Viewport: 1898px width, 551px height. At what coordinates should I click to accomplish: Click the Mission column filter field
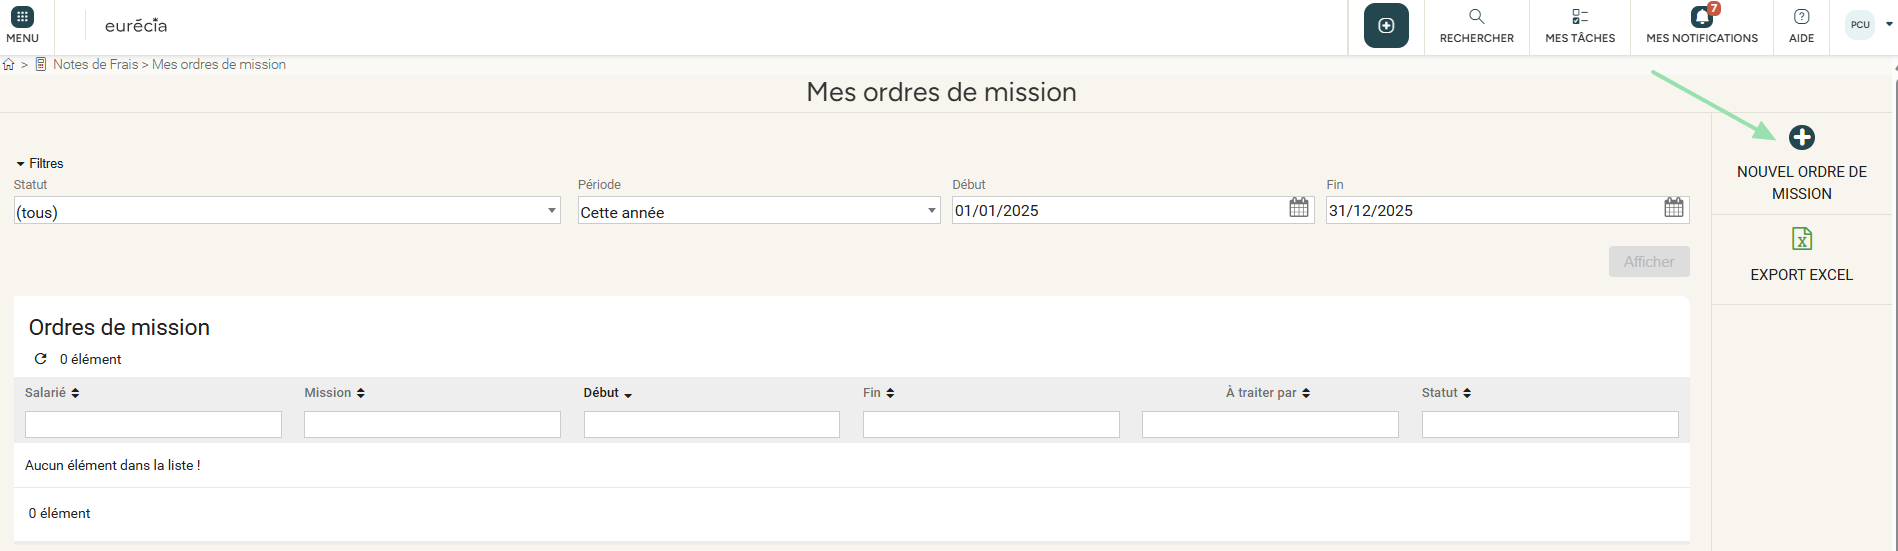[x=432, y=425]
